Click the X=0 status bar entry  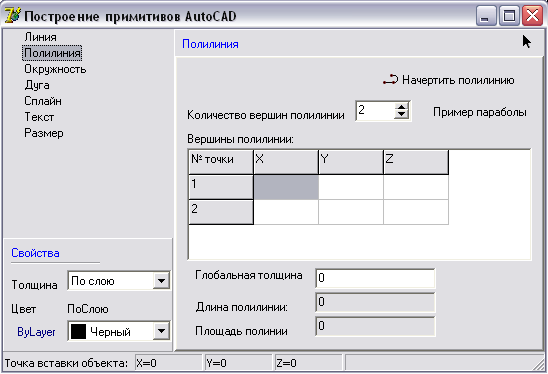[x=168, y=363]
